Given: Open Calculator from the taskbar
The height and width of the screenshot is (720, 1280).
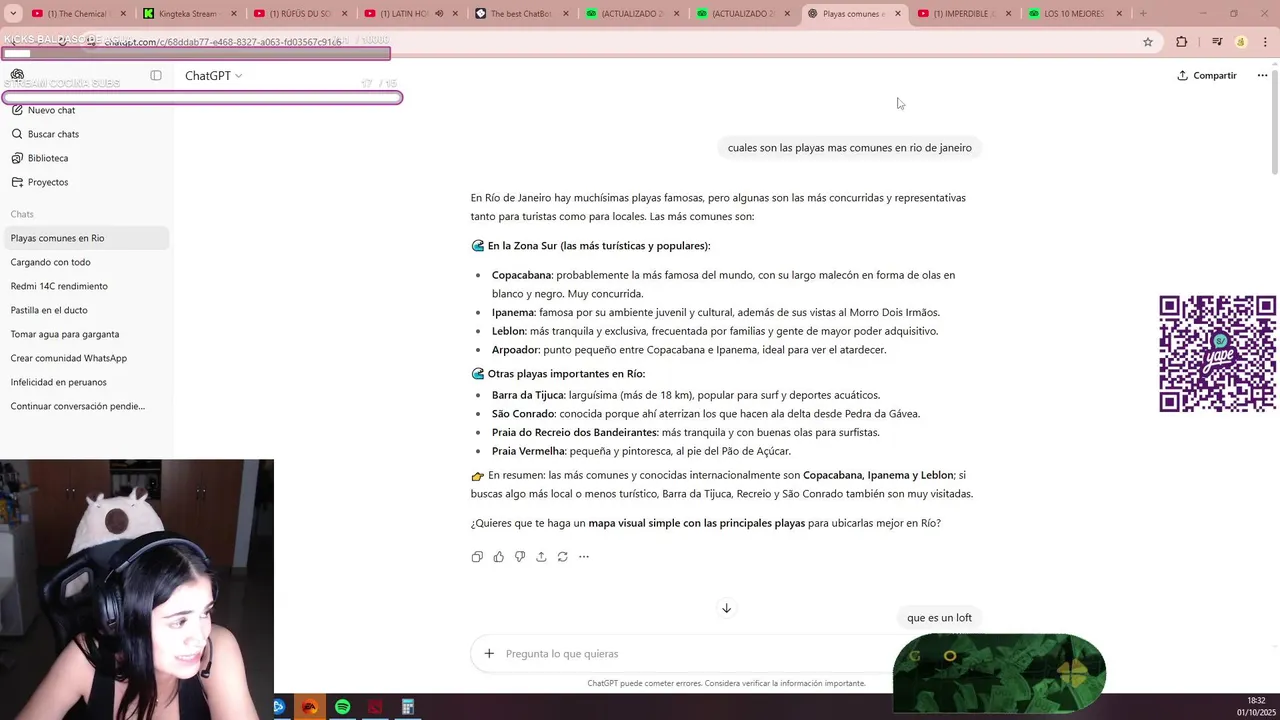Looking at the screenshot, I should click(408, 707).
